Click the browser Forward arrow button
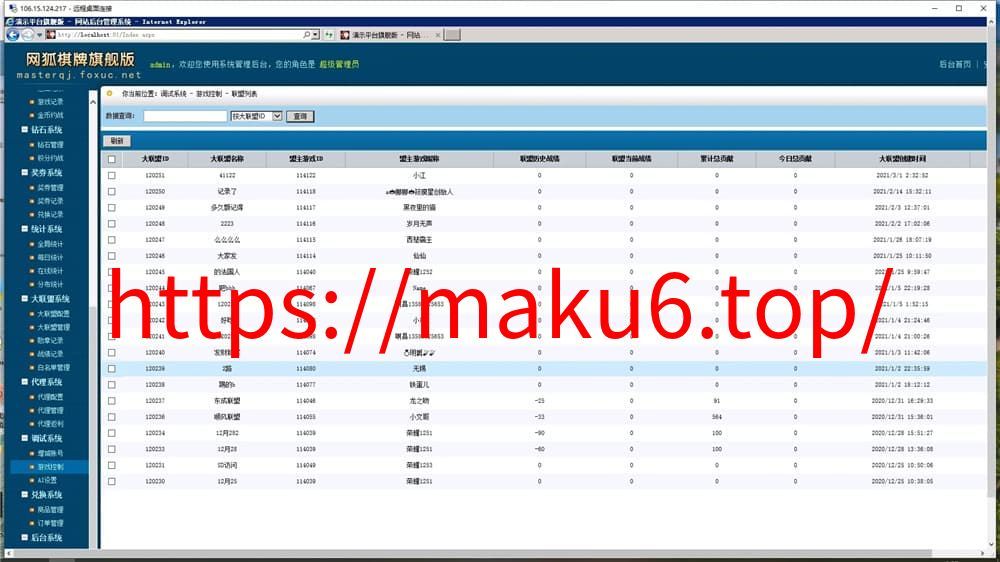 coord(27,34)
